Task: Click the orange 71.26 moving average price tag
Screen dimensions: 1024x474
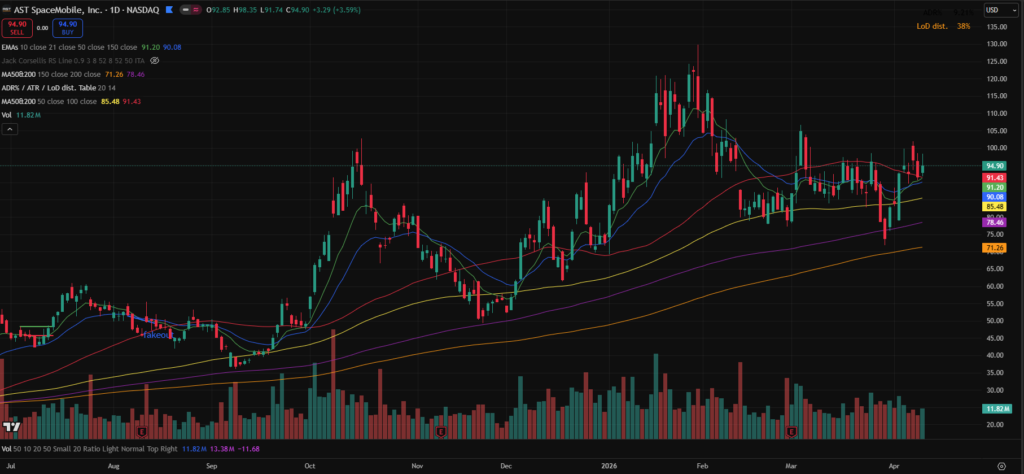Action: click(x=994, y=247)
